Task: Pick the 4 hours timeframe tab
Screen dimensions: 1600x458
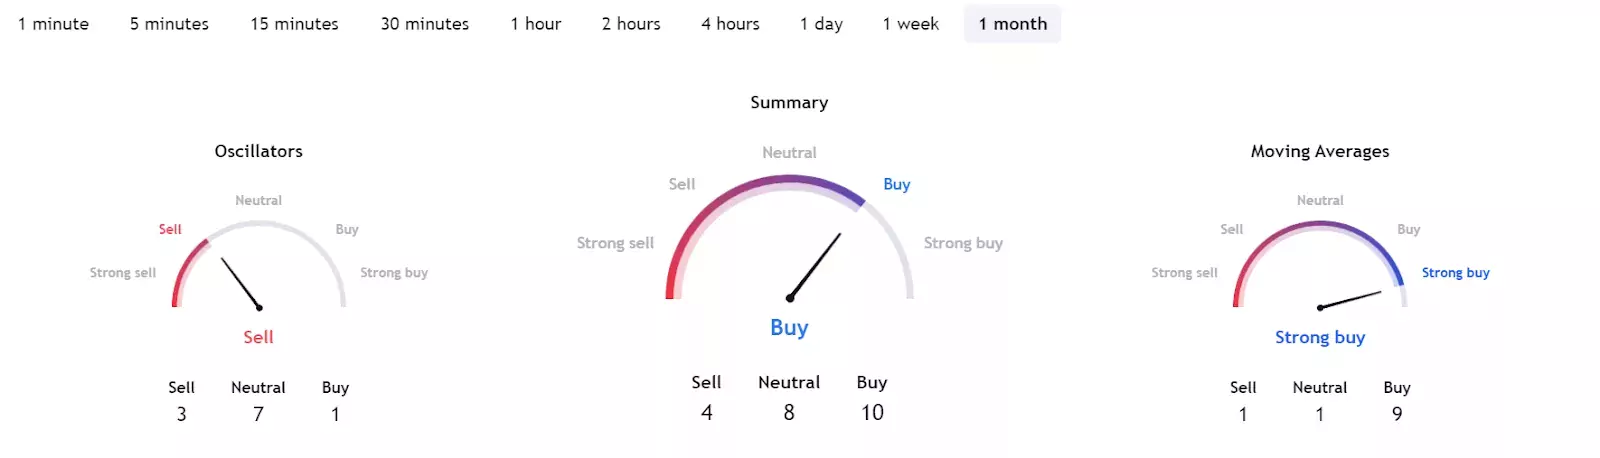Action: (x=730, y=24)
